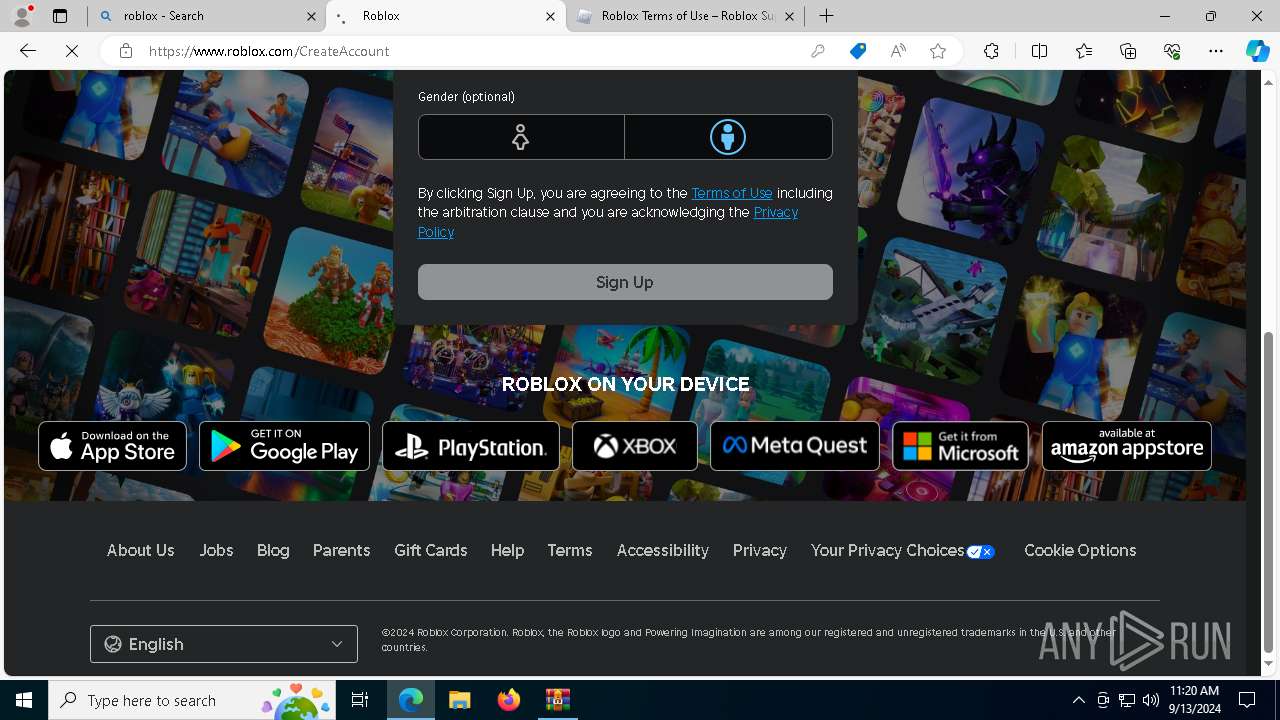Open Edge Settings and more menu
Screen dimensions: 1280x720
tap(1216, 51)
